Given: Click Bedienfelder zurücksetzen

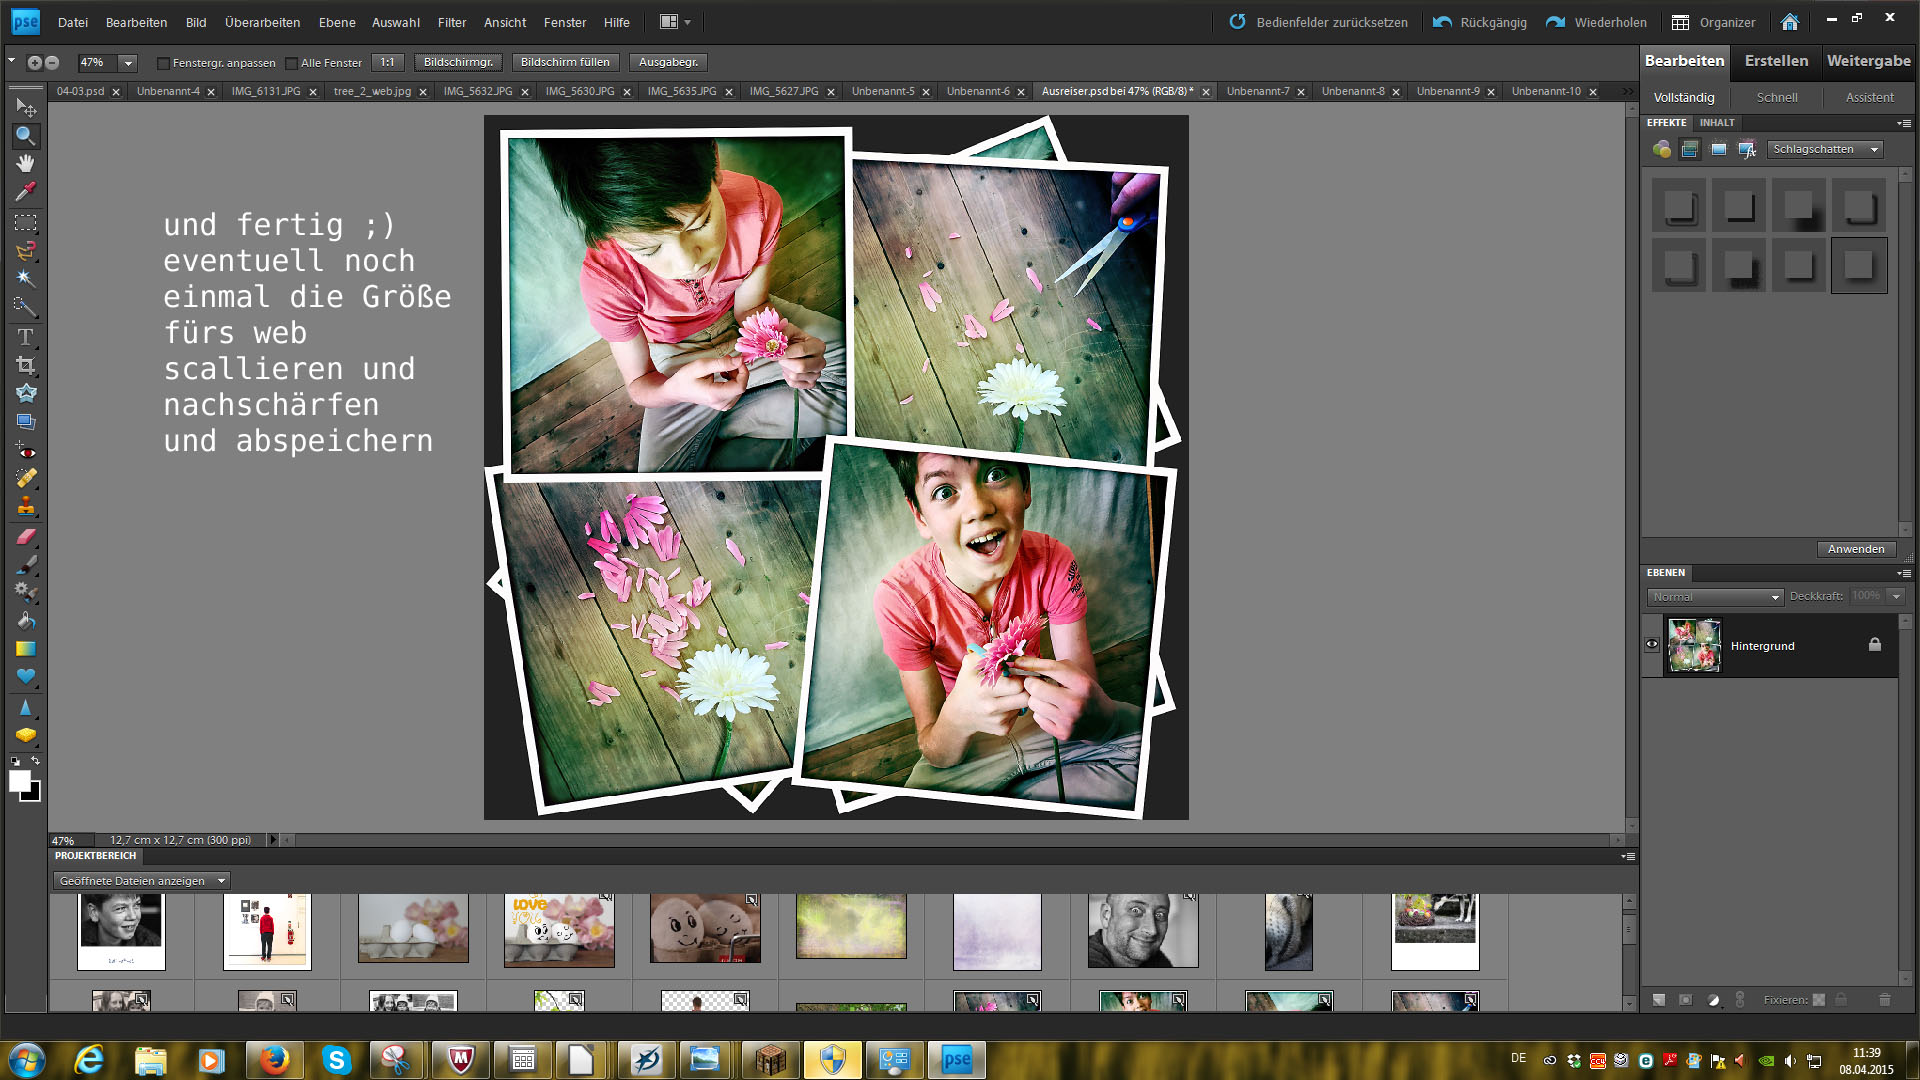Looking at the screenshot, I should [1318, 22].
